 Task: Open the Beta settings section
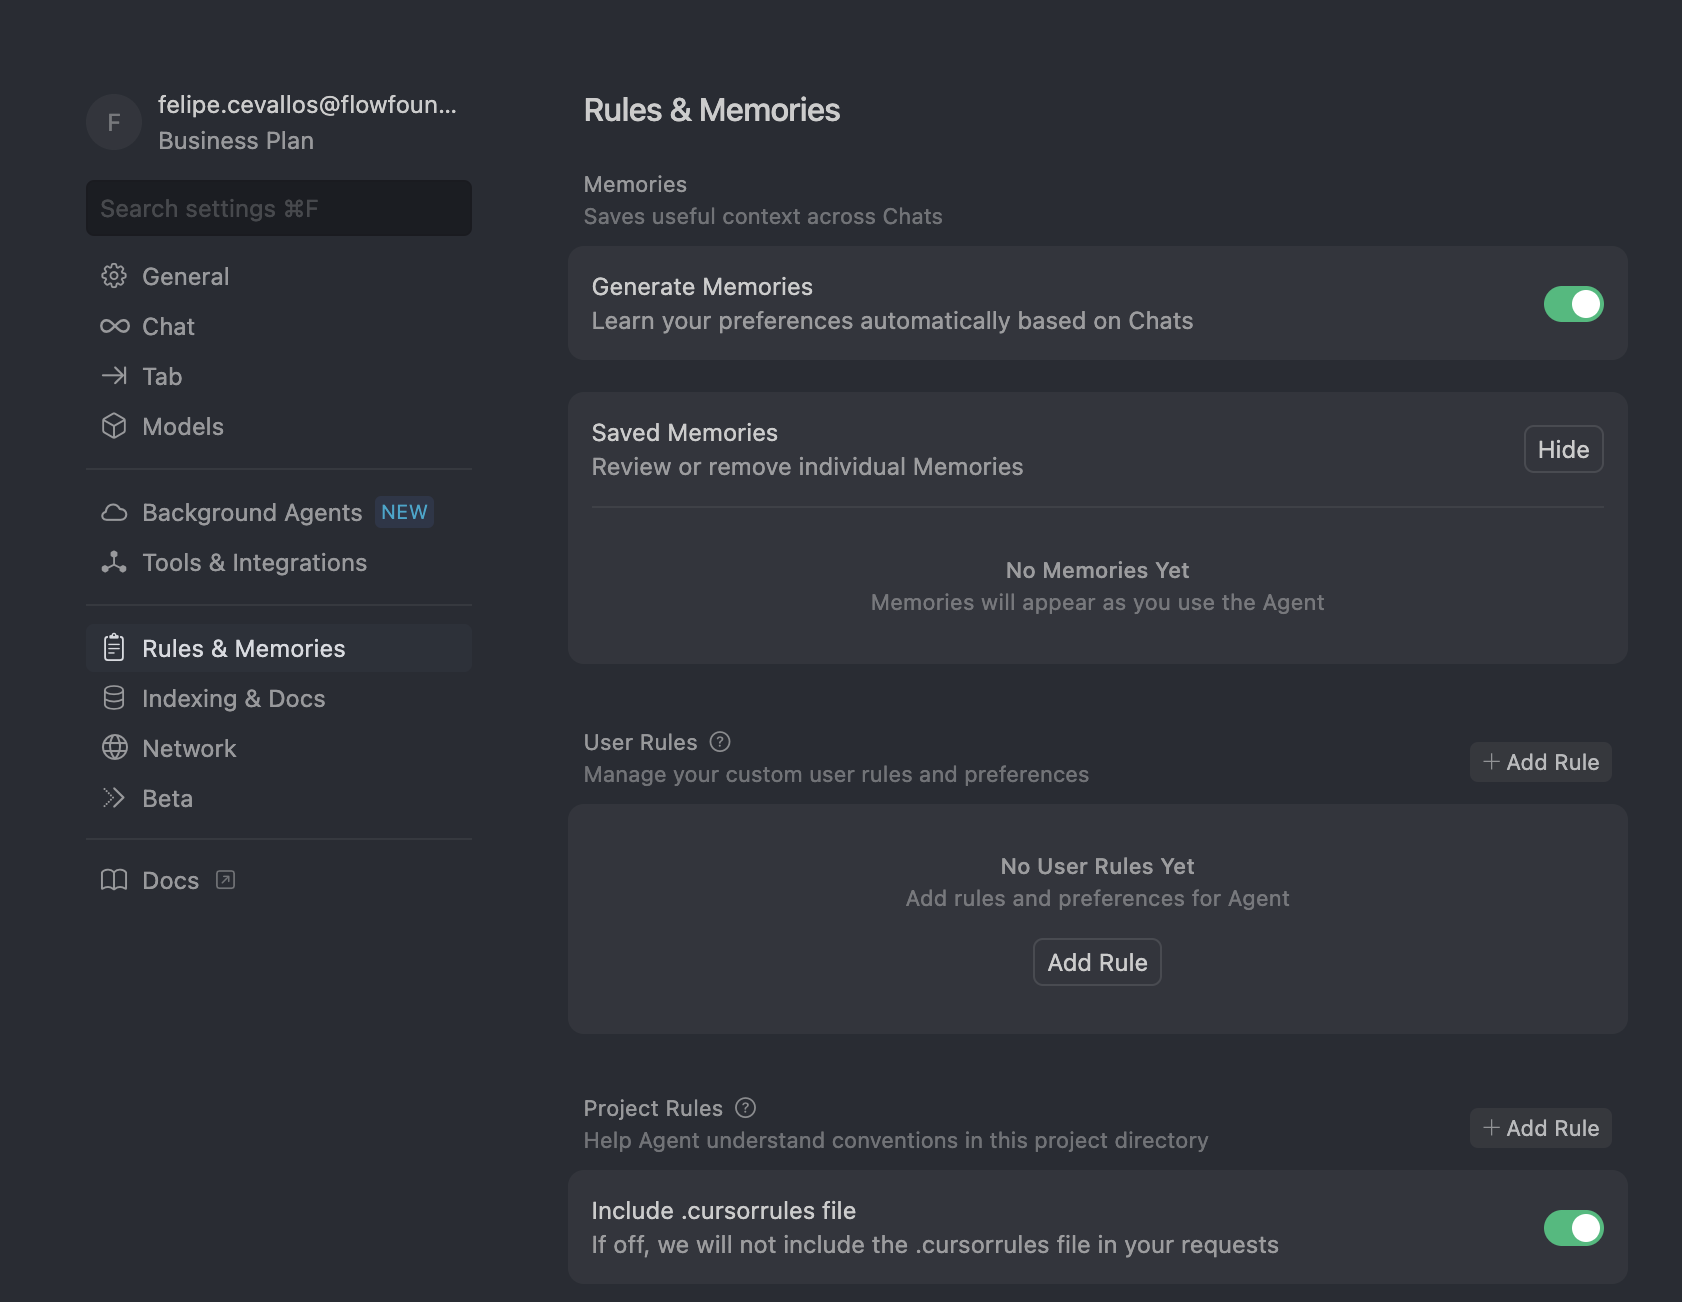(x=167, y=798)
